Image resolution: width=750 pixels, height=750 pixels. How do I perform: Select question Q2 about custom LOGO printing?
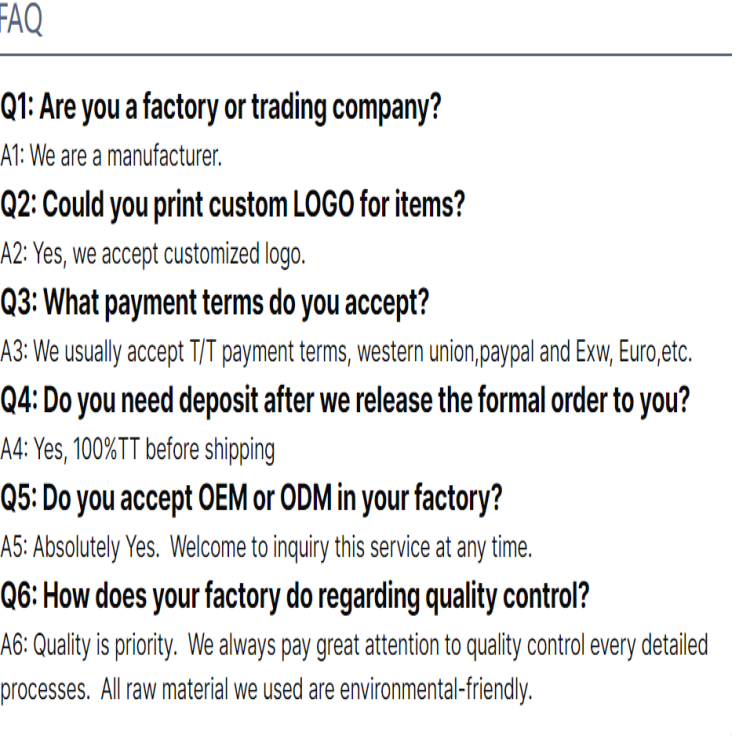tap(232, 205)
